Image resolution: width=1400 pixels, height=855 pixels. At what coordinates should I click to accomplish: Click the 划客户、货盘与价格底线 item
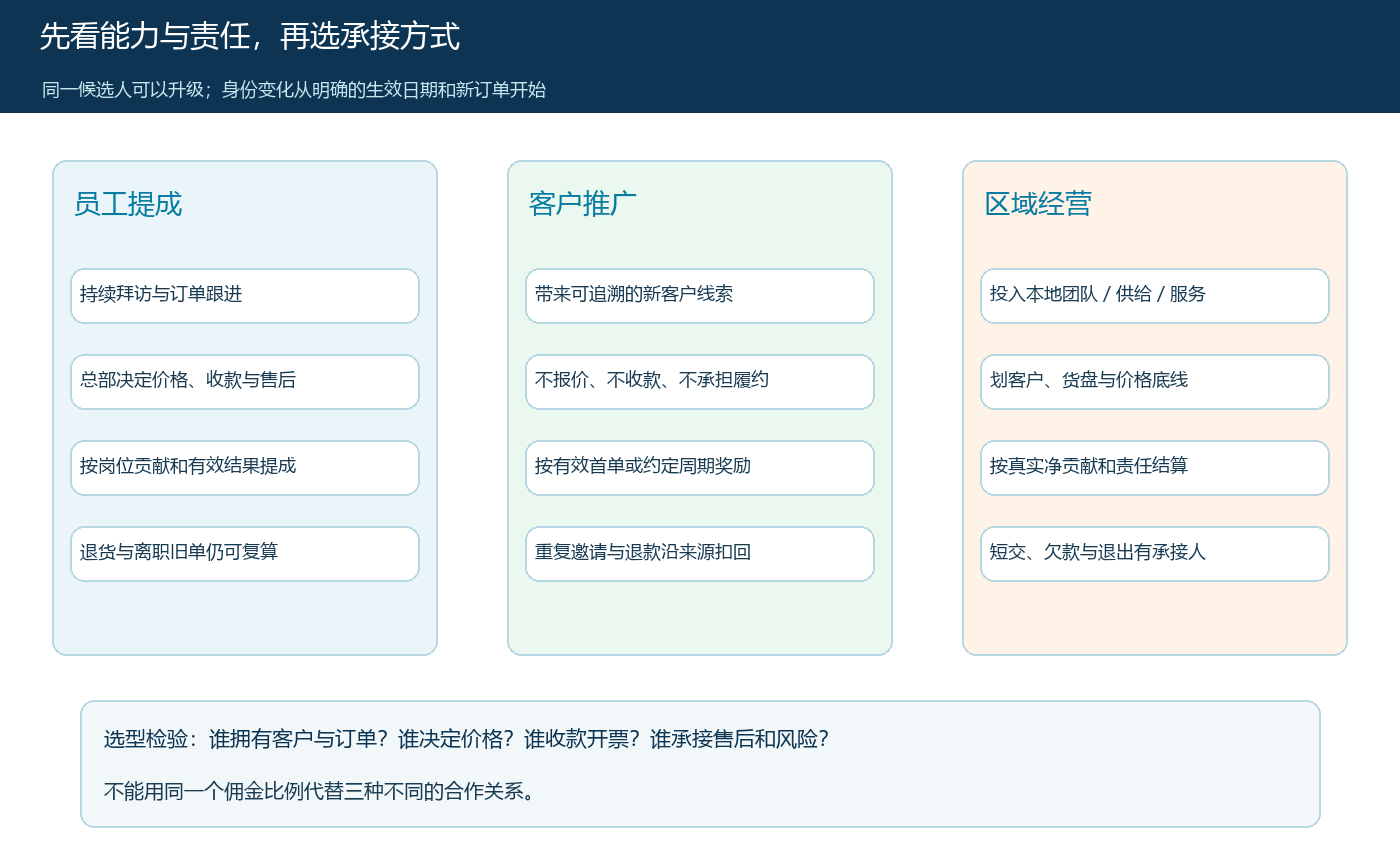pos(1155,382)
